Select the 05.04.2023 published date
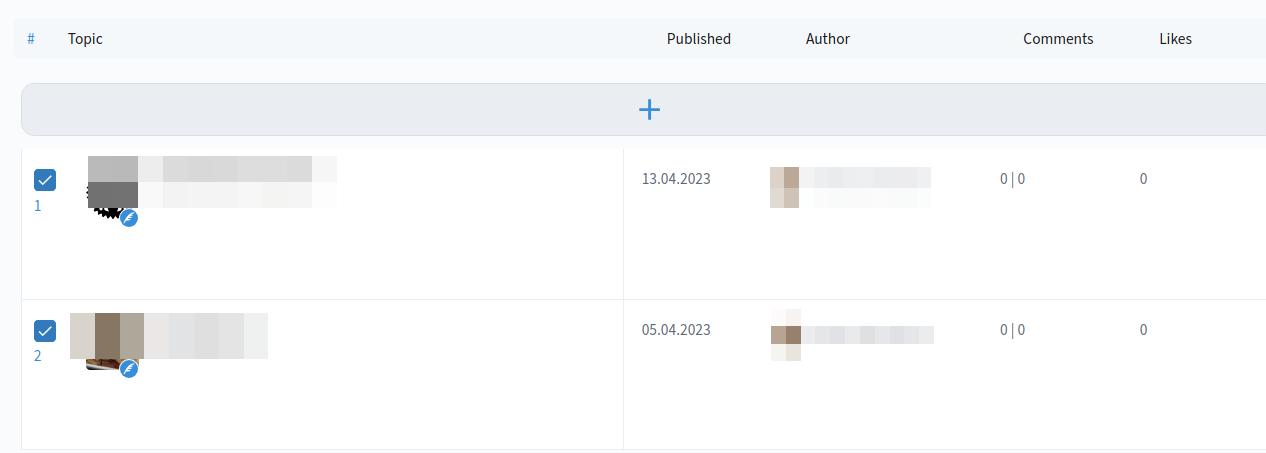Viewport: 1266px width, 453px height. click(676, 330)
